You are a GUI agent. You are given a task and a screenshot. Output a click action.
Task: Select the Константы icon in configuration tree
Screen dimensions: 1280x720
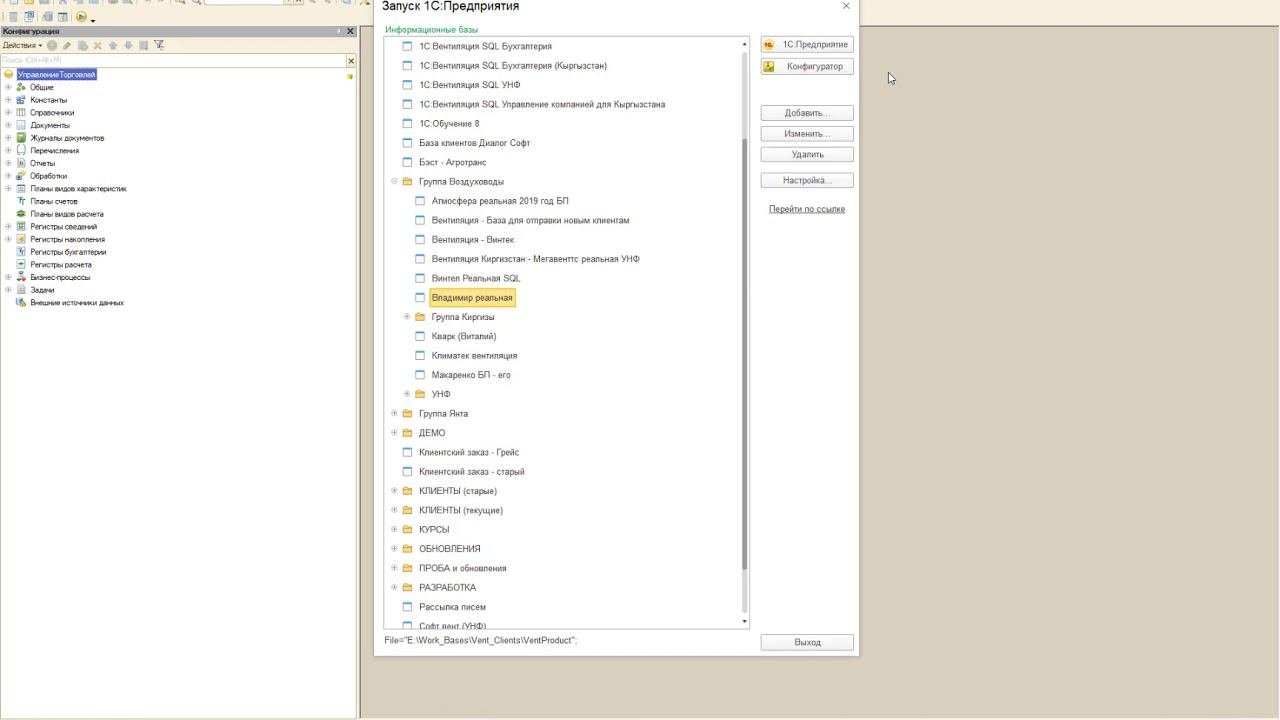click(x=21, y=100)
